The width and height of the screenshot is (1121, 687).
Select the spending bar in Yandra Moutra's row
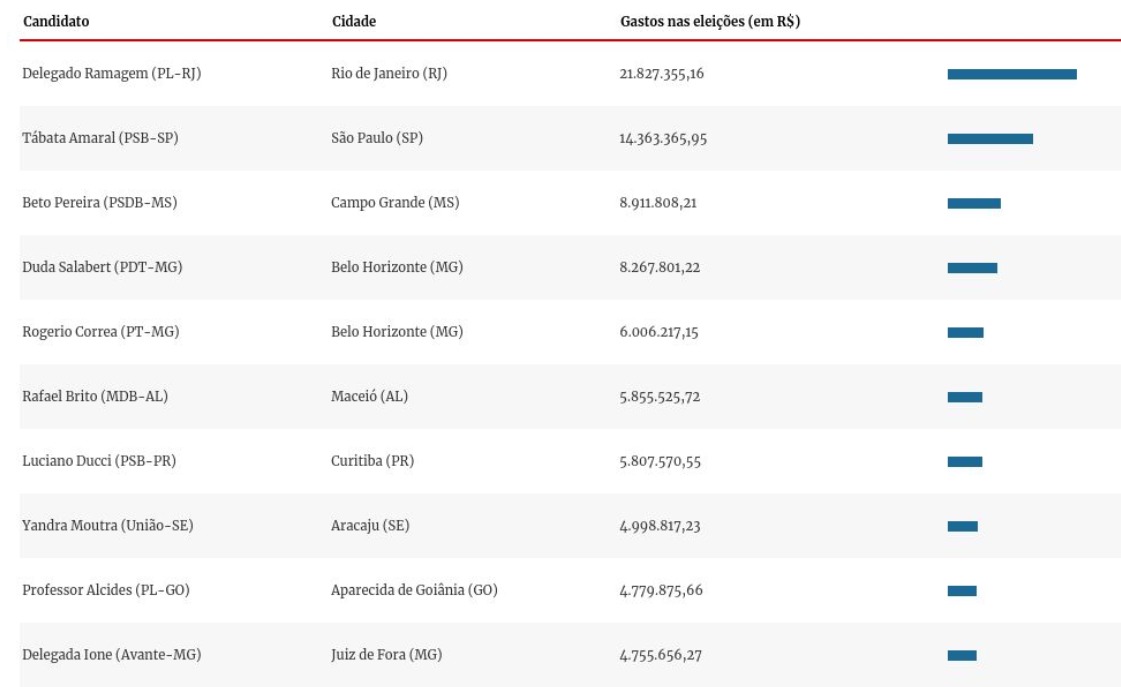[962, 526]
